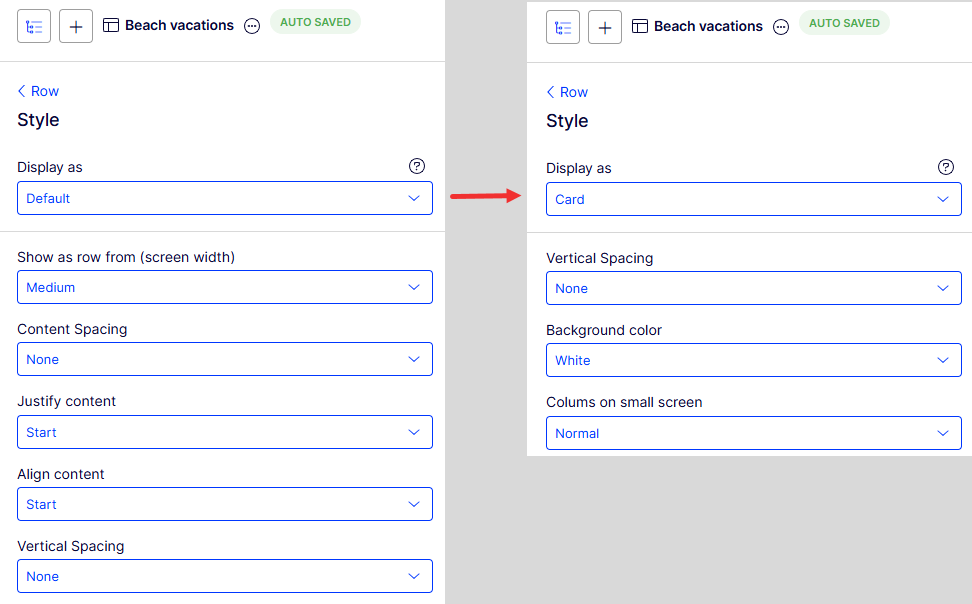
Task: Go back to Row in left panel
Action: tap(38, 91)
